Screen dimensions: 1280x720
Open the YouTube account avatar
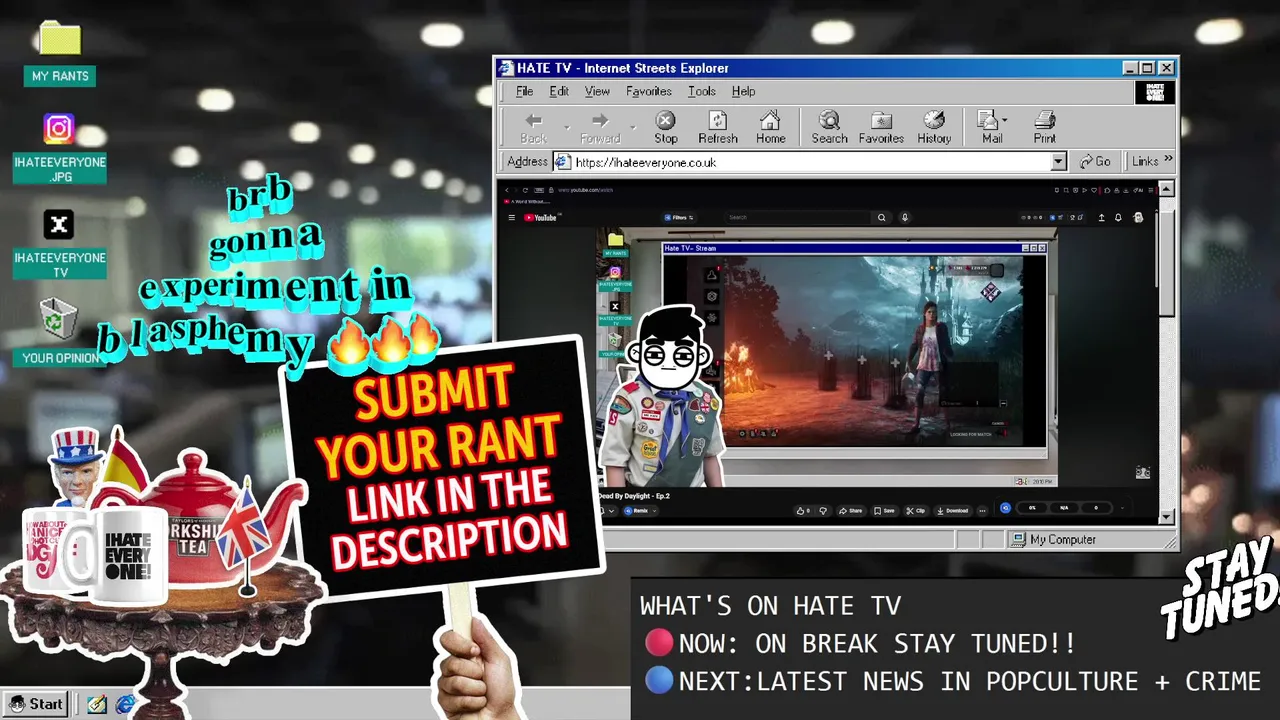pyautogui.click(x=1138, y=217)
